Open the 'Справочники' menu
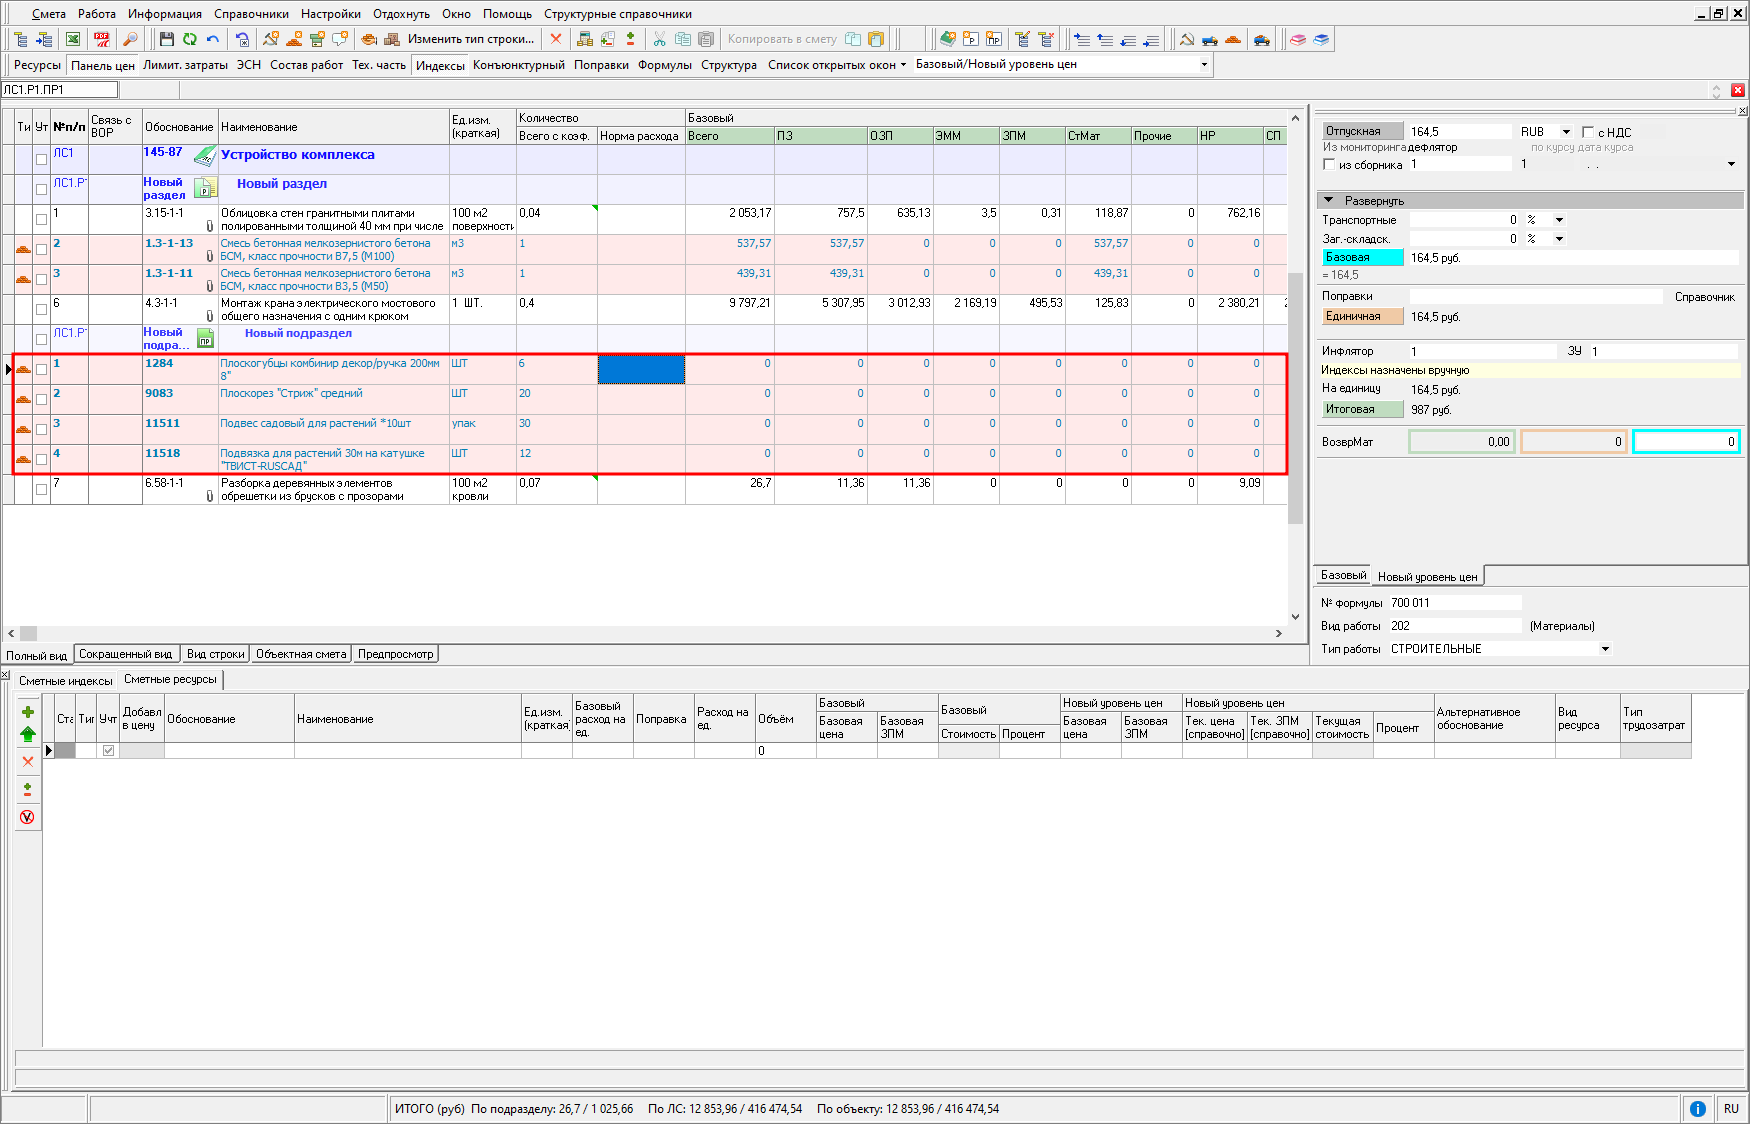Screen dimensions: 1750x1124 (x=251, y=14)
